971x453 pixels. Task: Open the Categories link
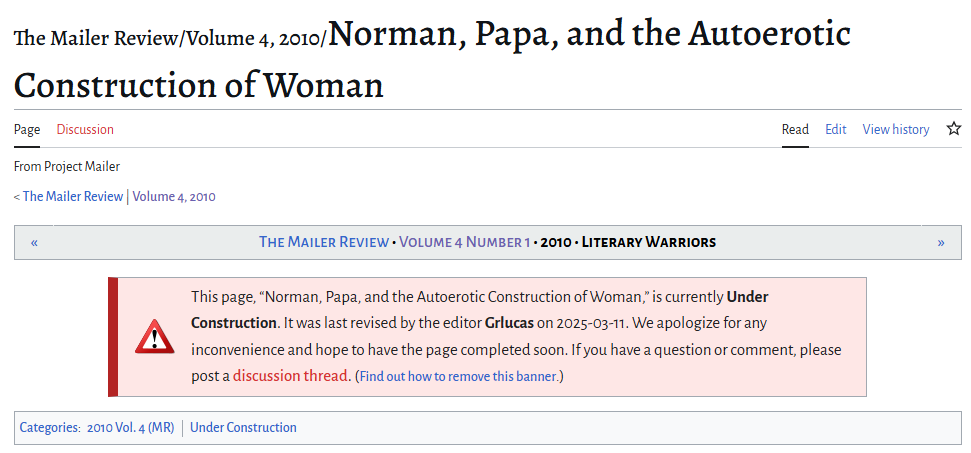pos(50,428)
